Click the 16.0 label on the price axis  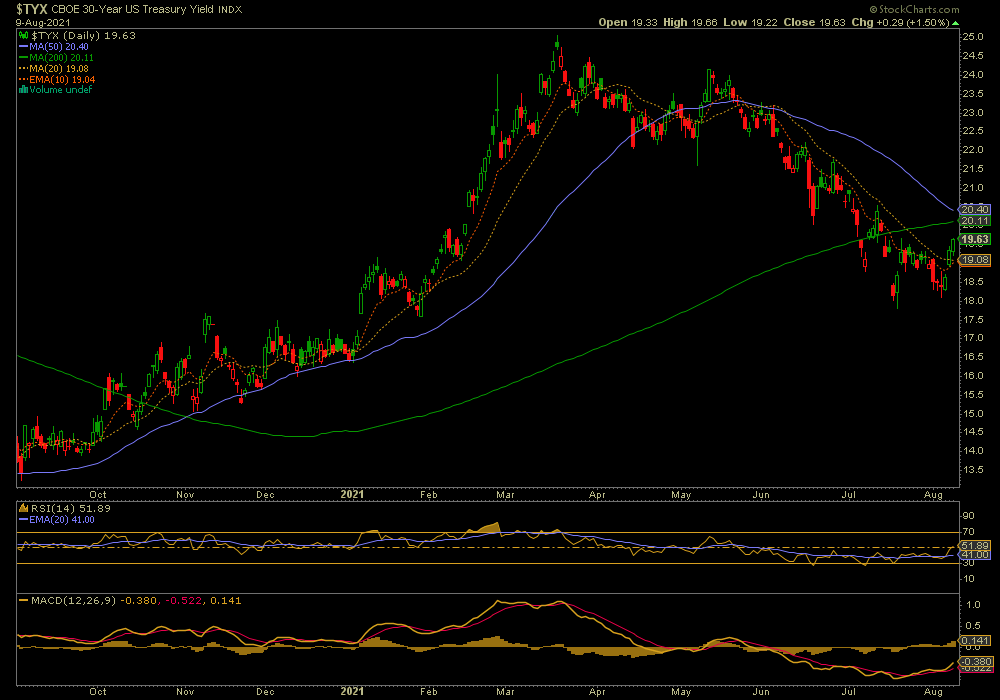[x=973, y=376]
